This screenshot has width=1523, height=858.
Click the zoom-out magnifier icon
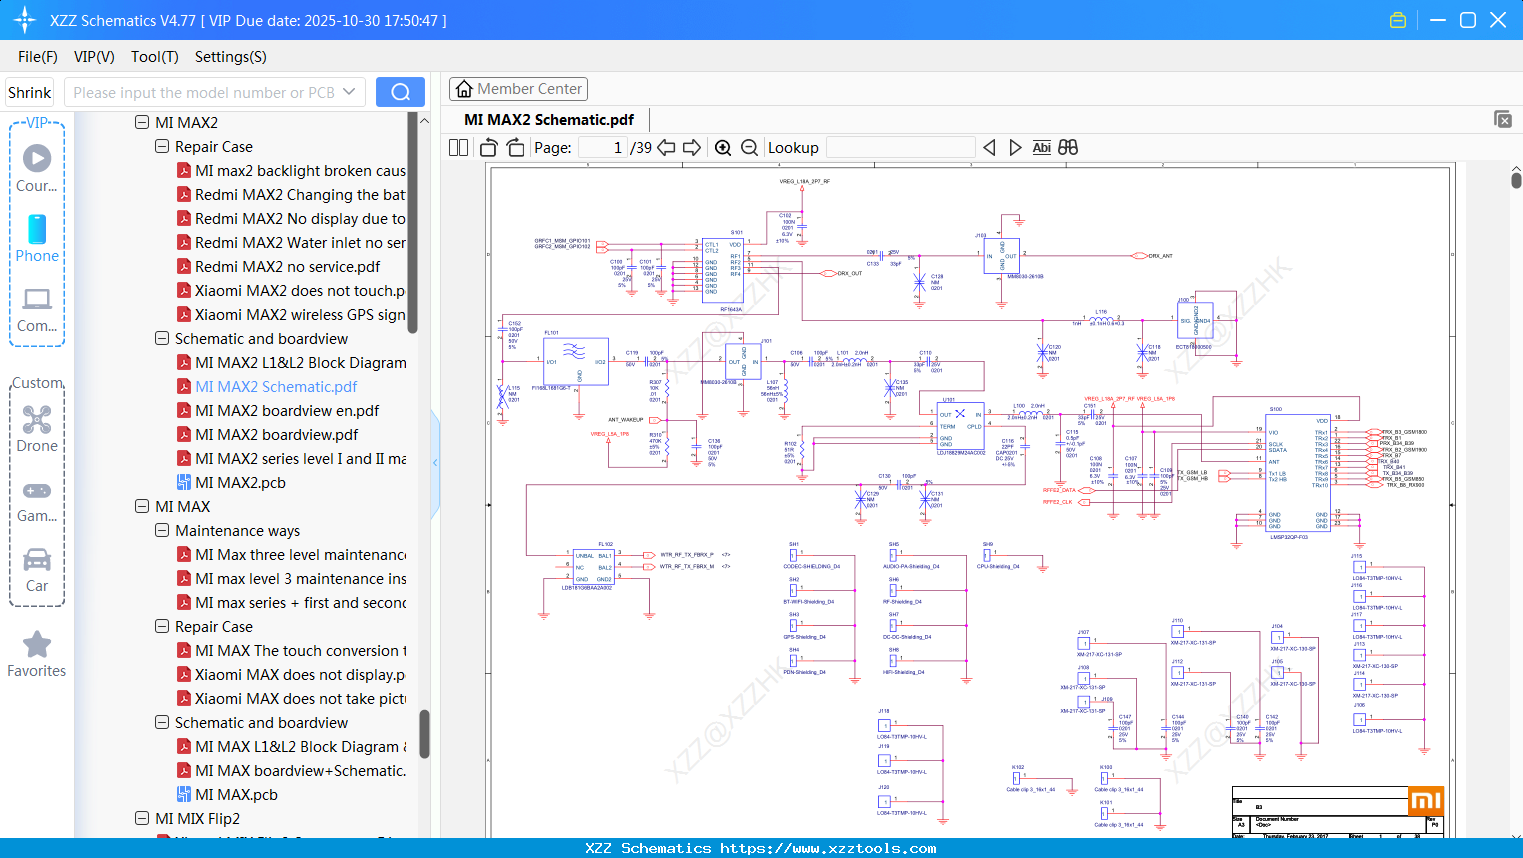pyautogui.click(x=748, y=147)
